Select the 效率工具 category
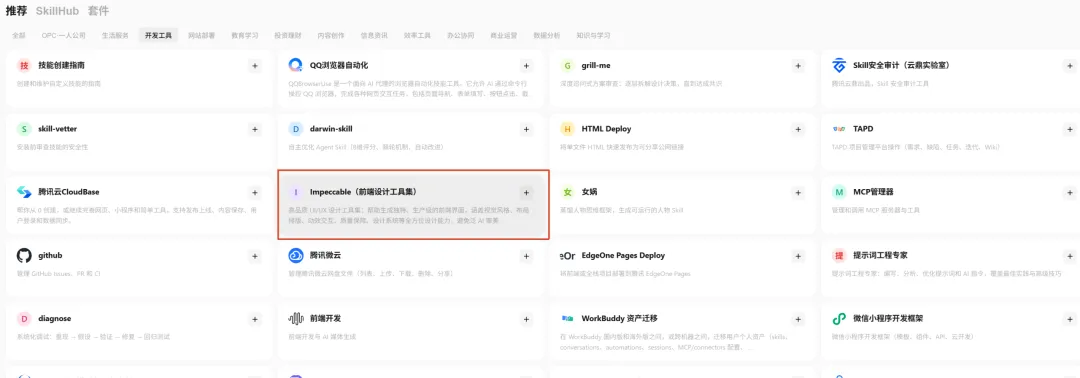Screen dimensions: 1080x378 pos(417,36)
